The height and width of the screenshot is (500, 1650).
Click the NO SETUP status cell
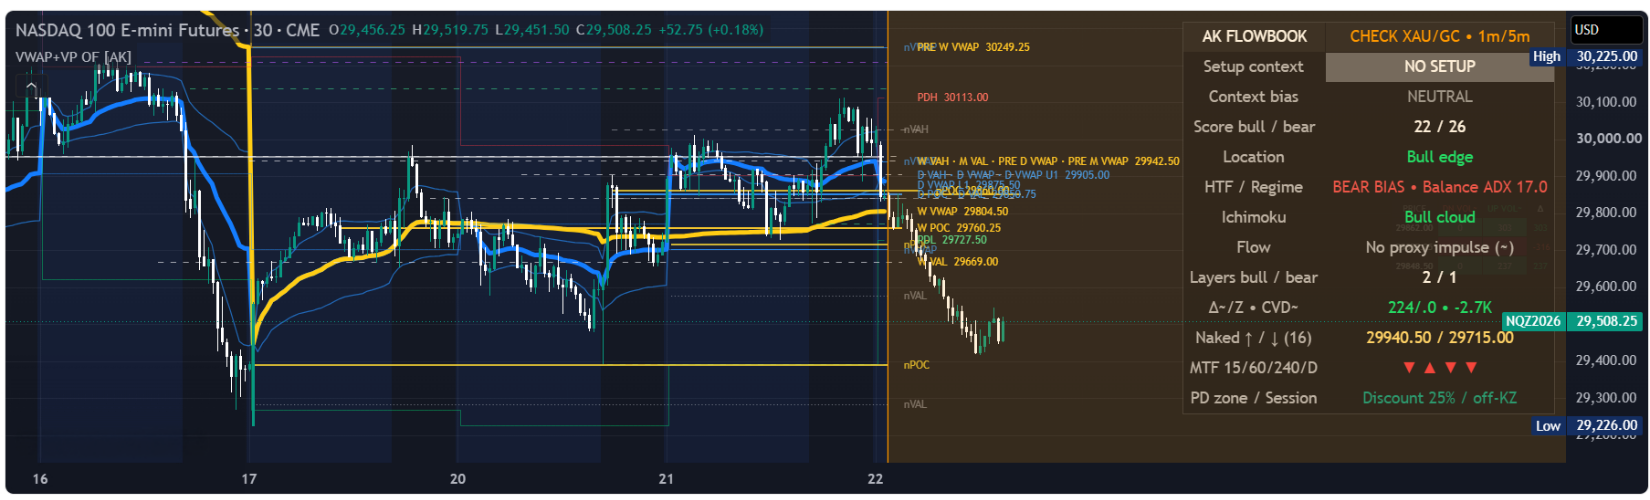[x=1439, y=66]
